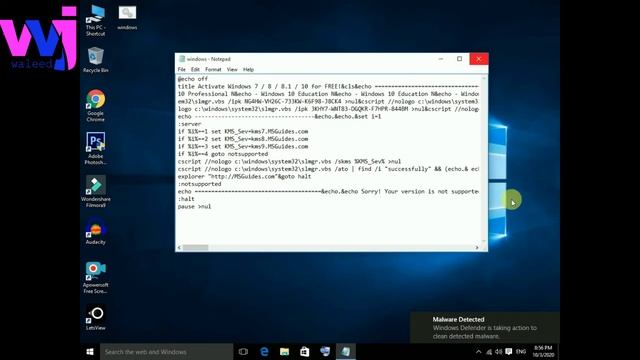Open File Explorer from taskbar
The height and width of the screenshot is (360, 640).
tap(284, 351)
